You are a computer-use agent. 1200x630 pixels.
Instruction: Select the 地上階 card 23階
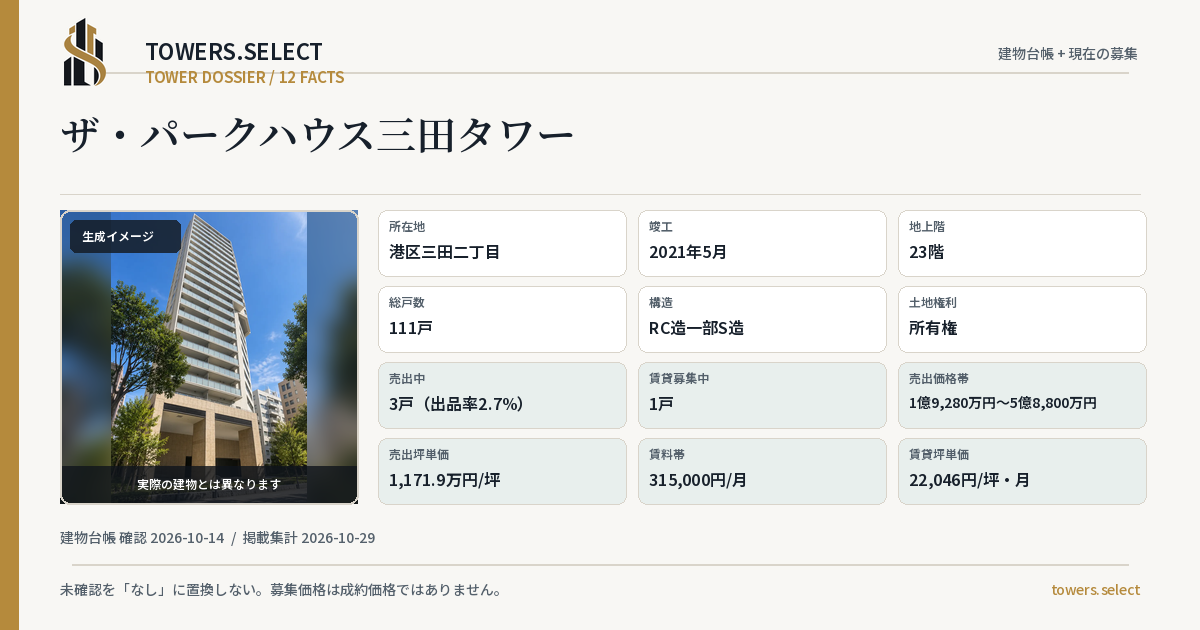[1022, 243]
